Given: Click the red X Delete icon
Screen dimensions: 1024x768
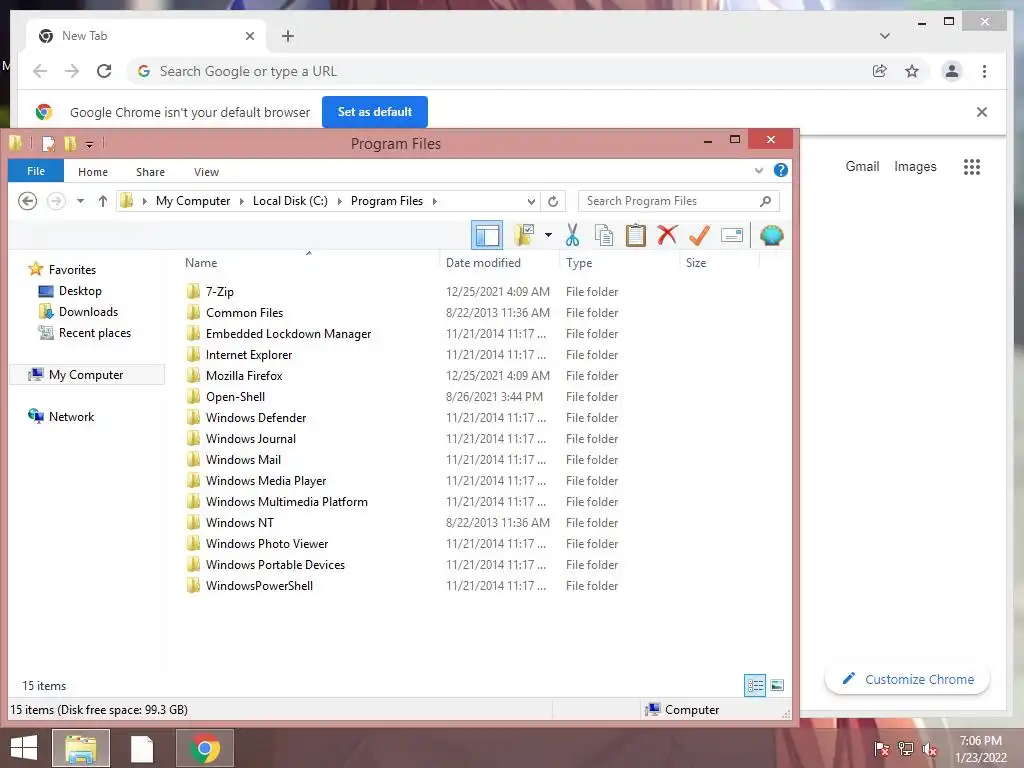Looking at the screenshot, I should pos(667,235).
